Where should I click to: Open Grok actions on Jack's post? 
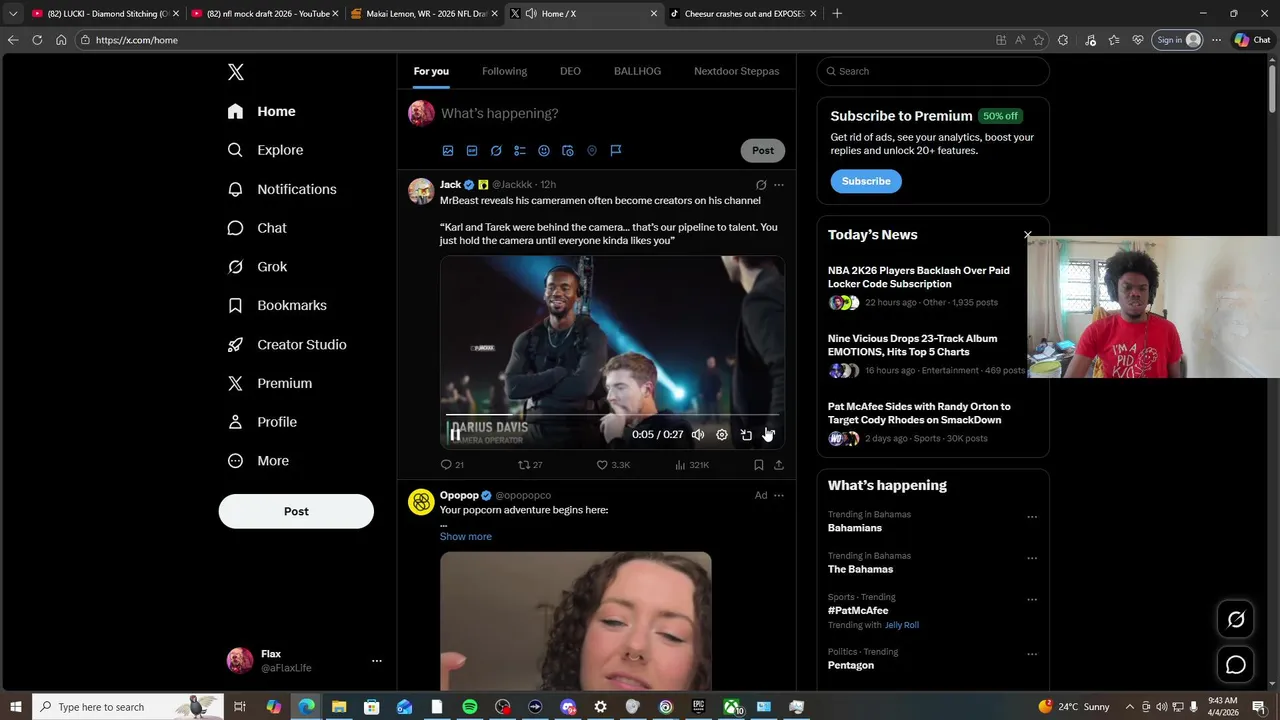[x=761, y=185]
